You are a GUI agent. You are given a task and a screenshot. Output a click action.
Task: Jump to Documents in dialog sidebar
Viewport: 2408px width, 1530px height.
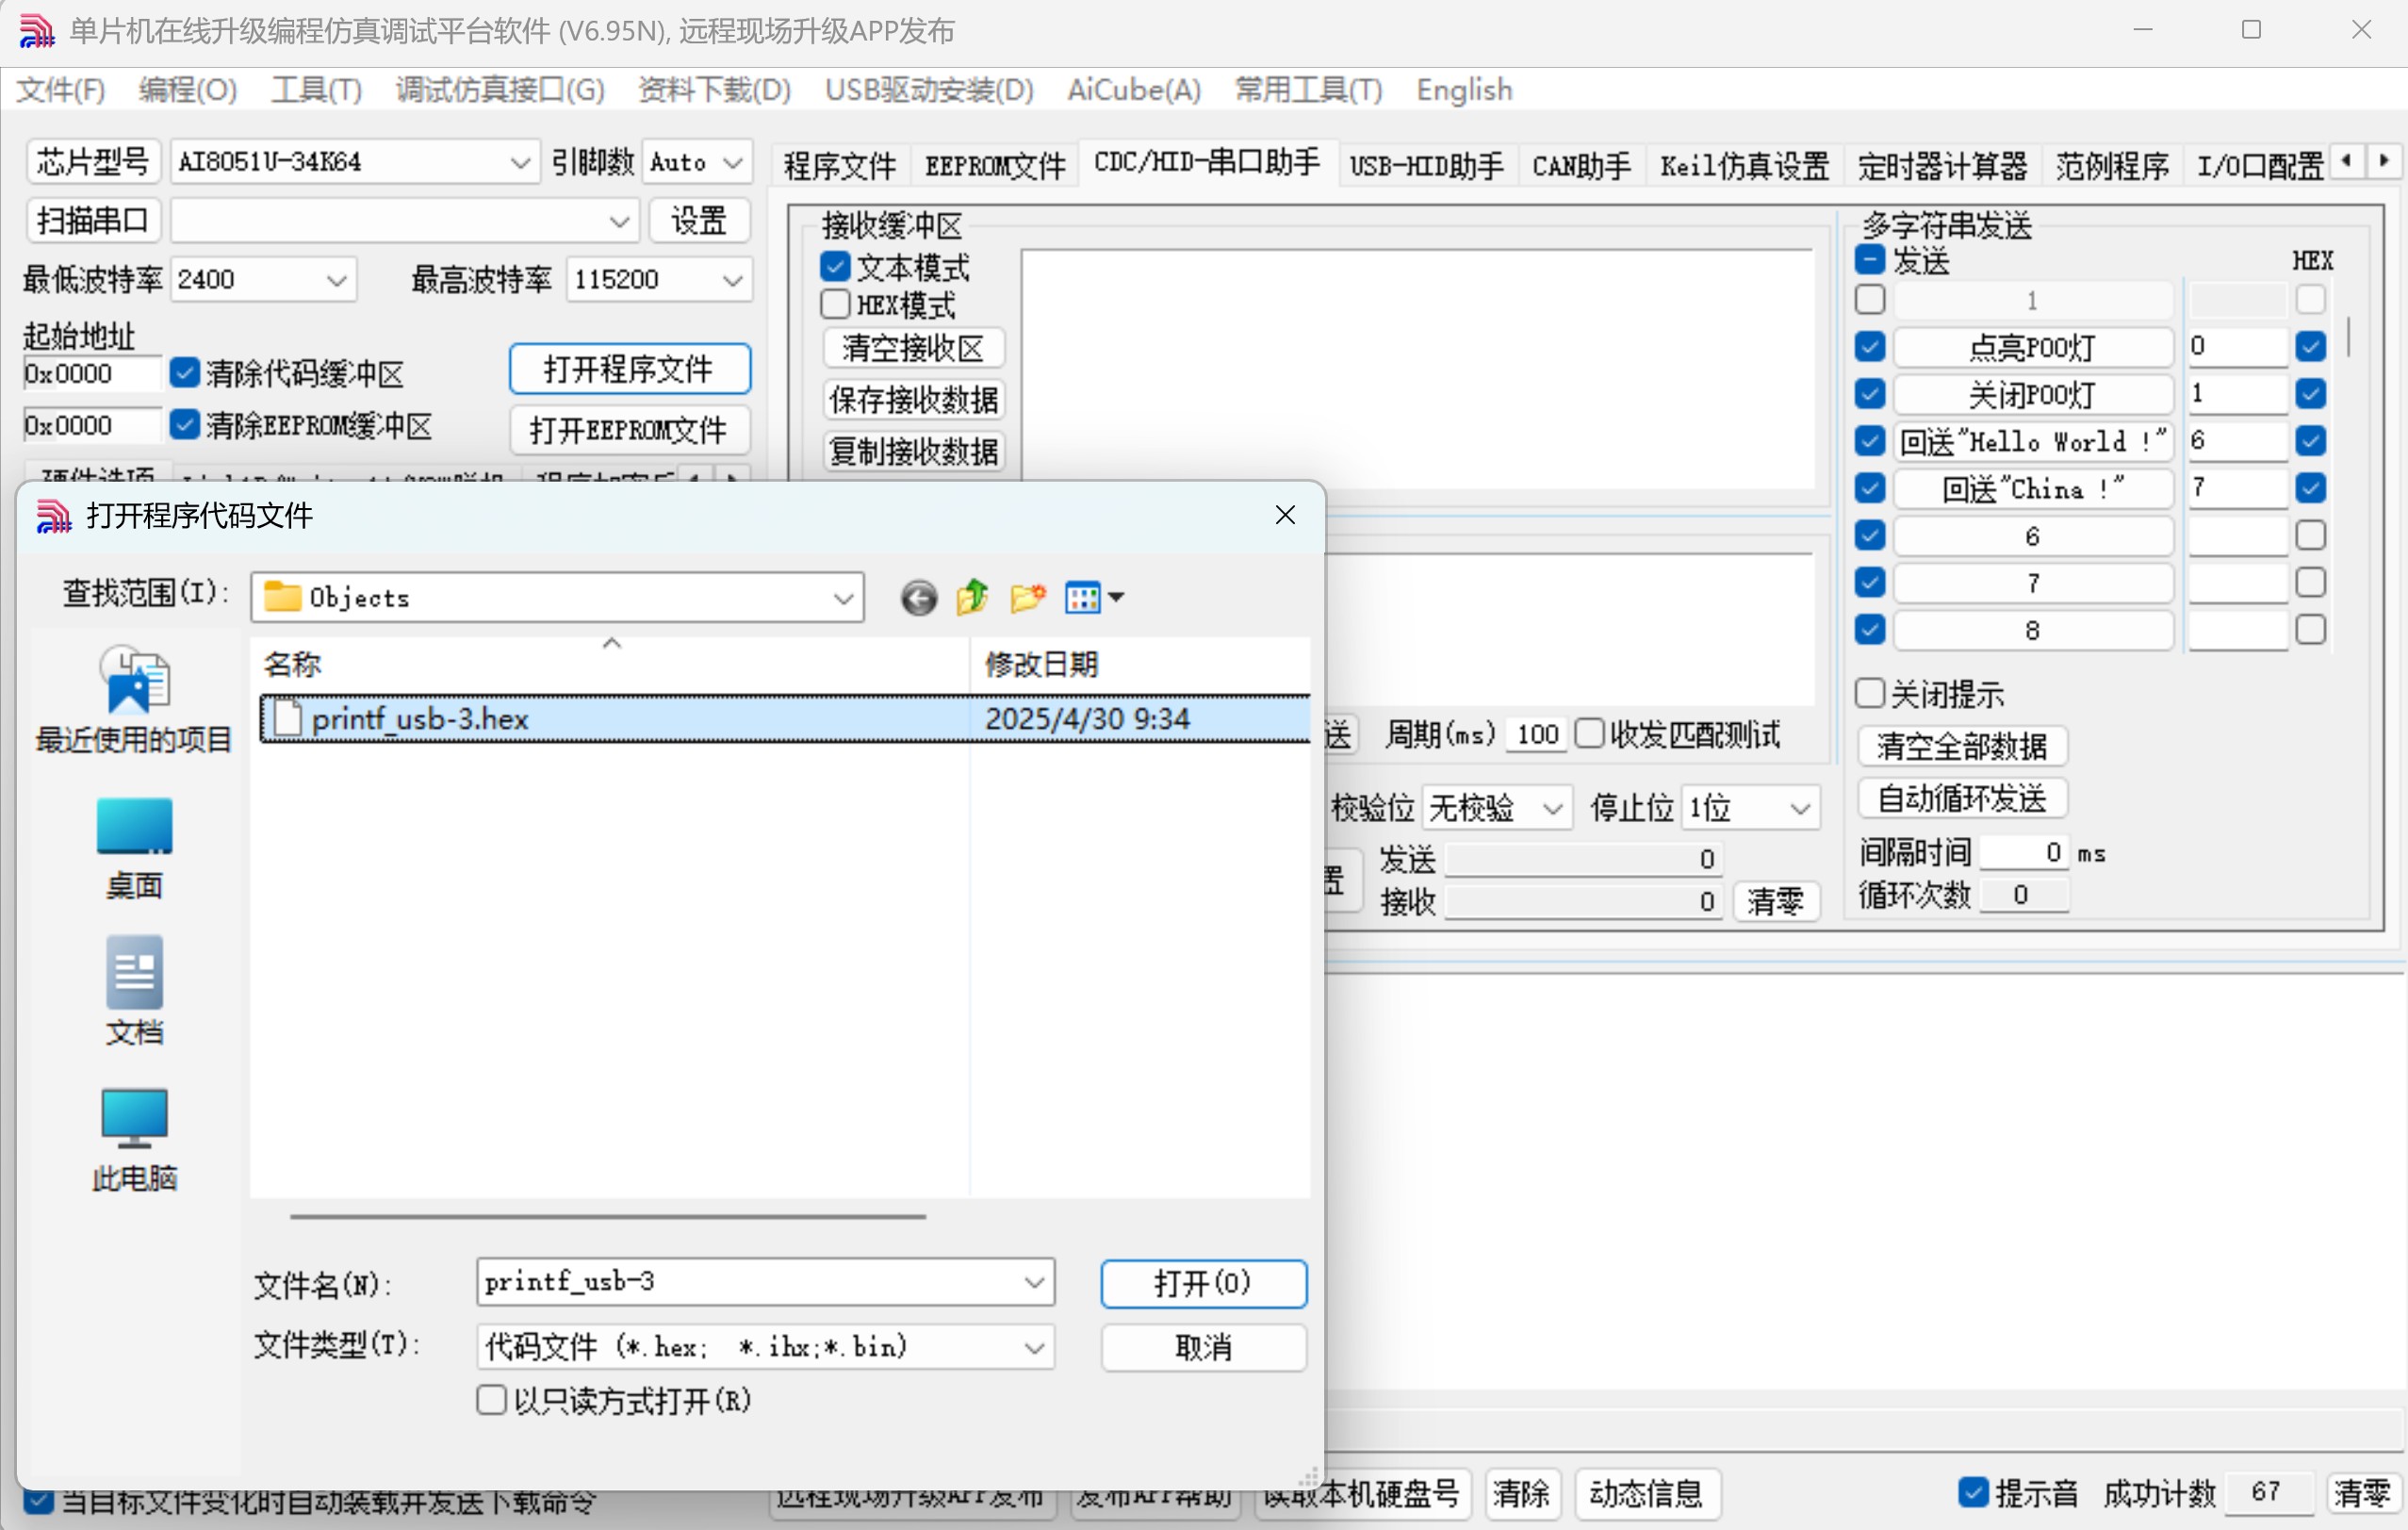click(x=134, y=992)
